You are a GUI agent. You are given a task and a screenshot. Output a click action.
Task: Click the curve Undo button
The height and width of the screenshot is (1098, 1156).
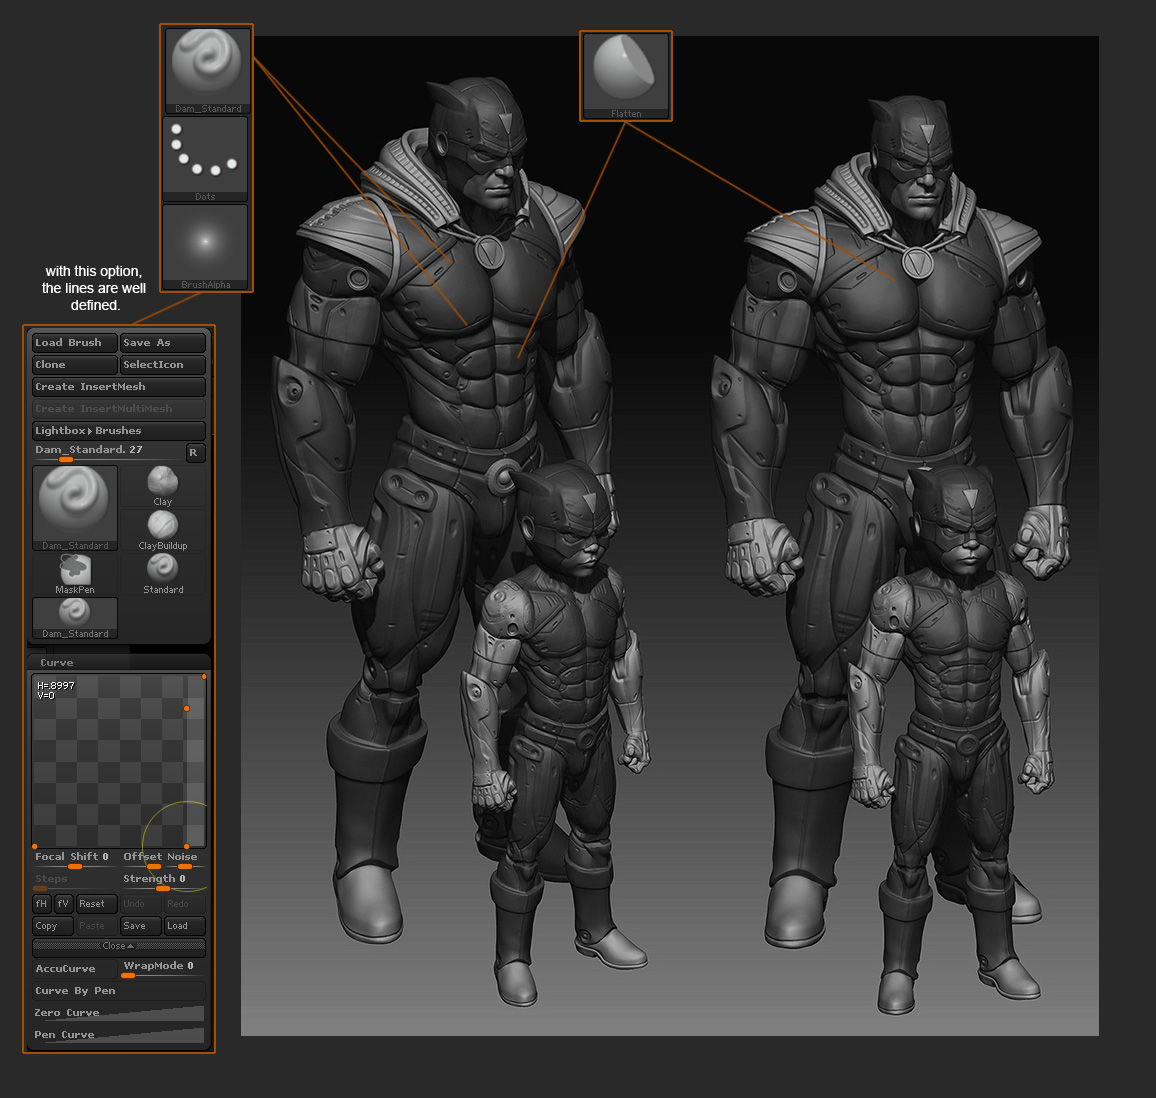pyautogui.click(x=141, y=904)
